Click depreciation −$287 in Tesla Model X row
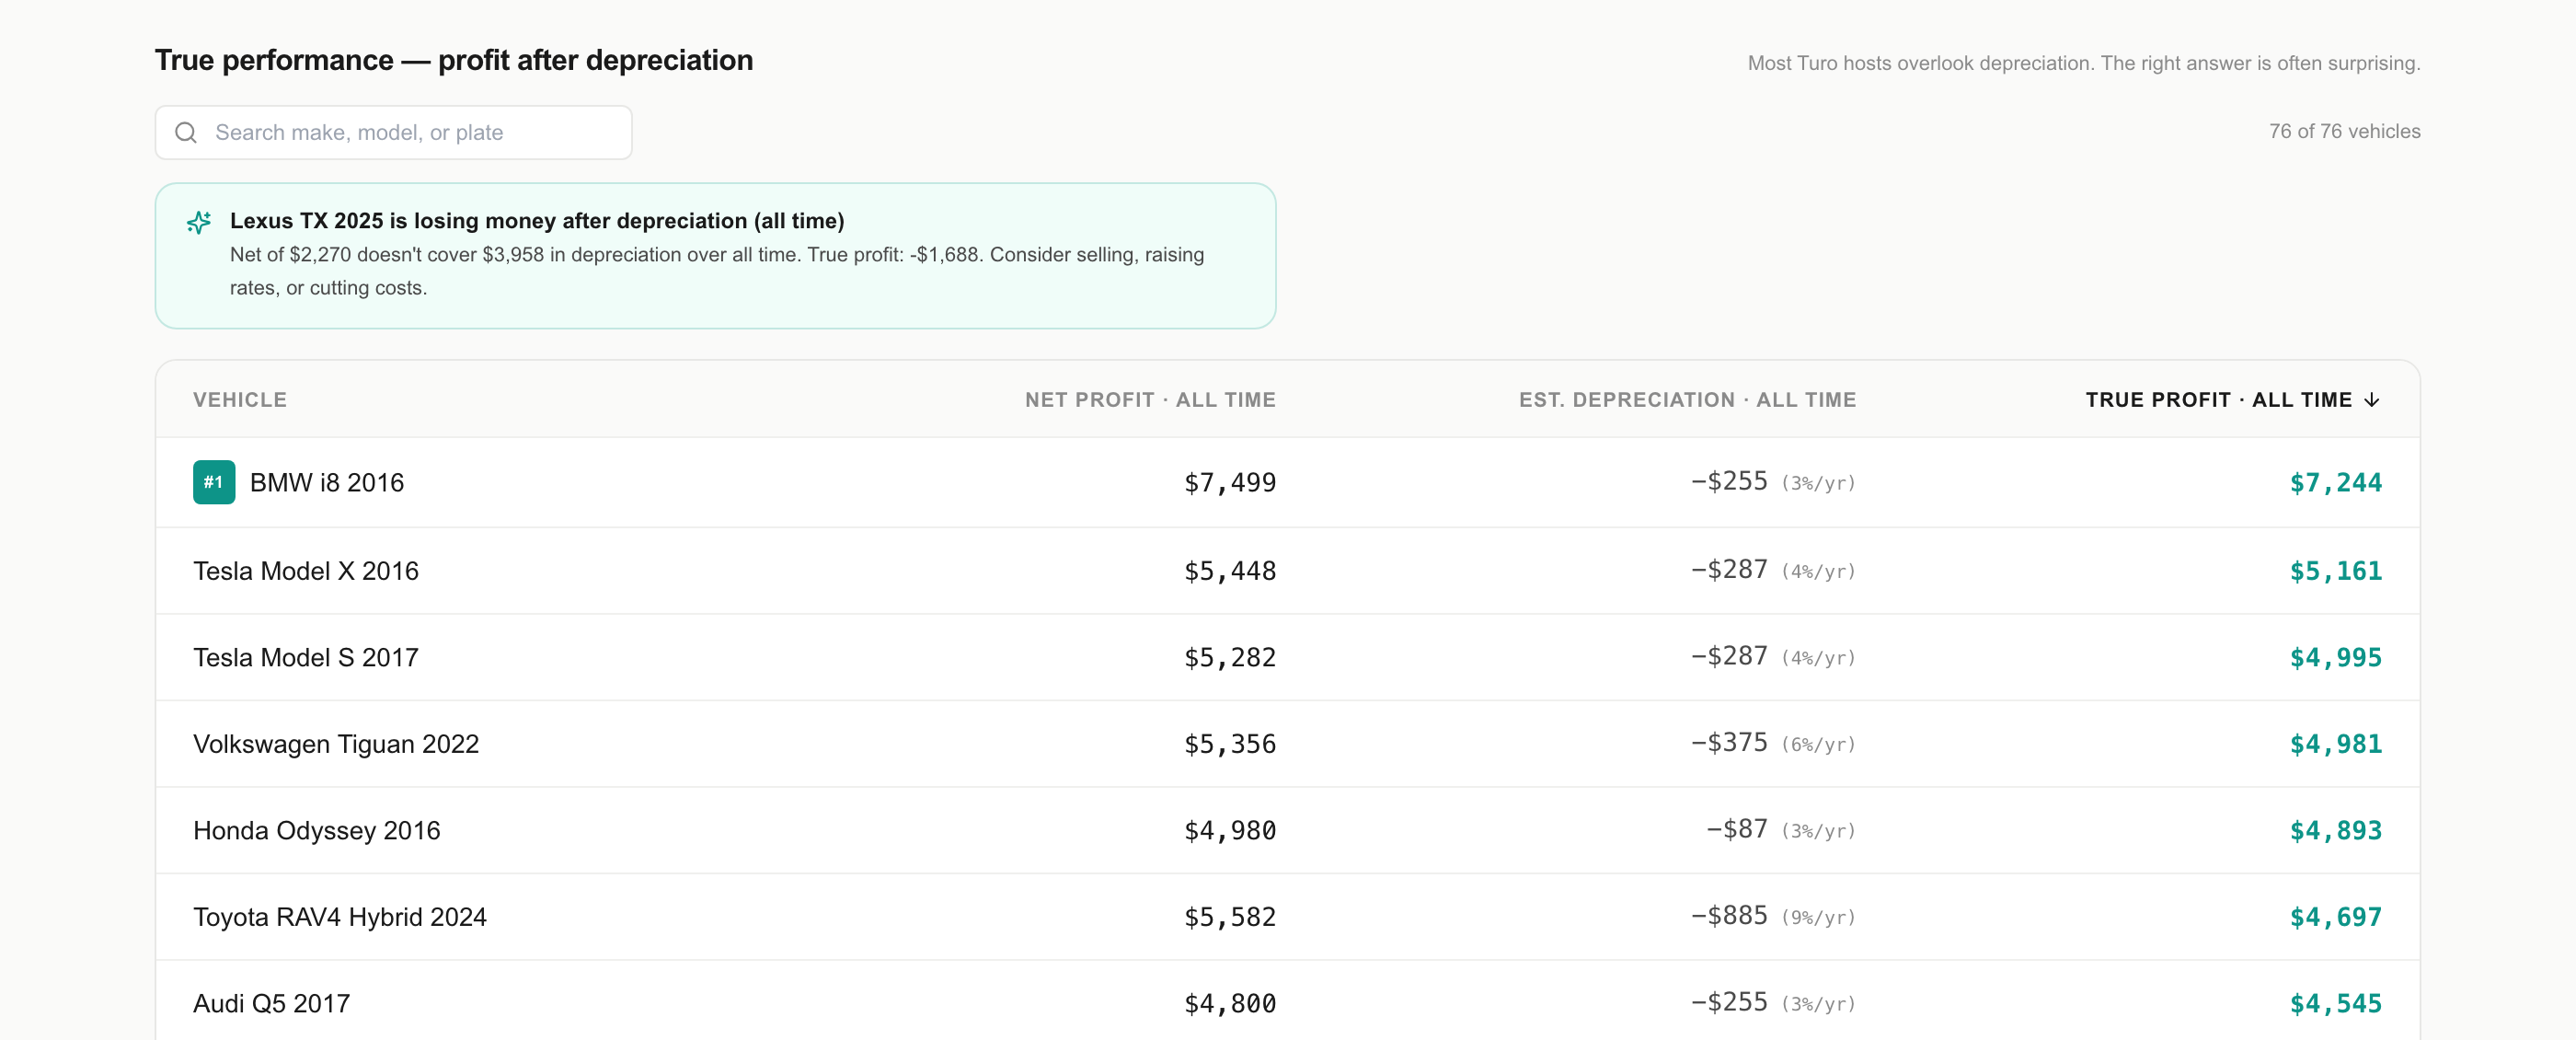The width and height of the screenshot is (2576, 1040). (1729, 570)
